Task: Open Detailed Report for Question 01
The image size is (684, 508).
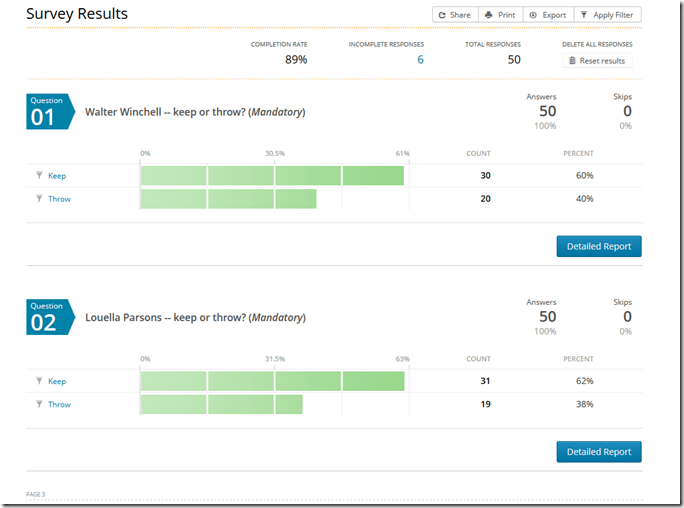Action: pos(598,246)
